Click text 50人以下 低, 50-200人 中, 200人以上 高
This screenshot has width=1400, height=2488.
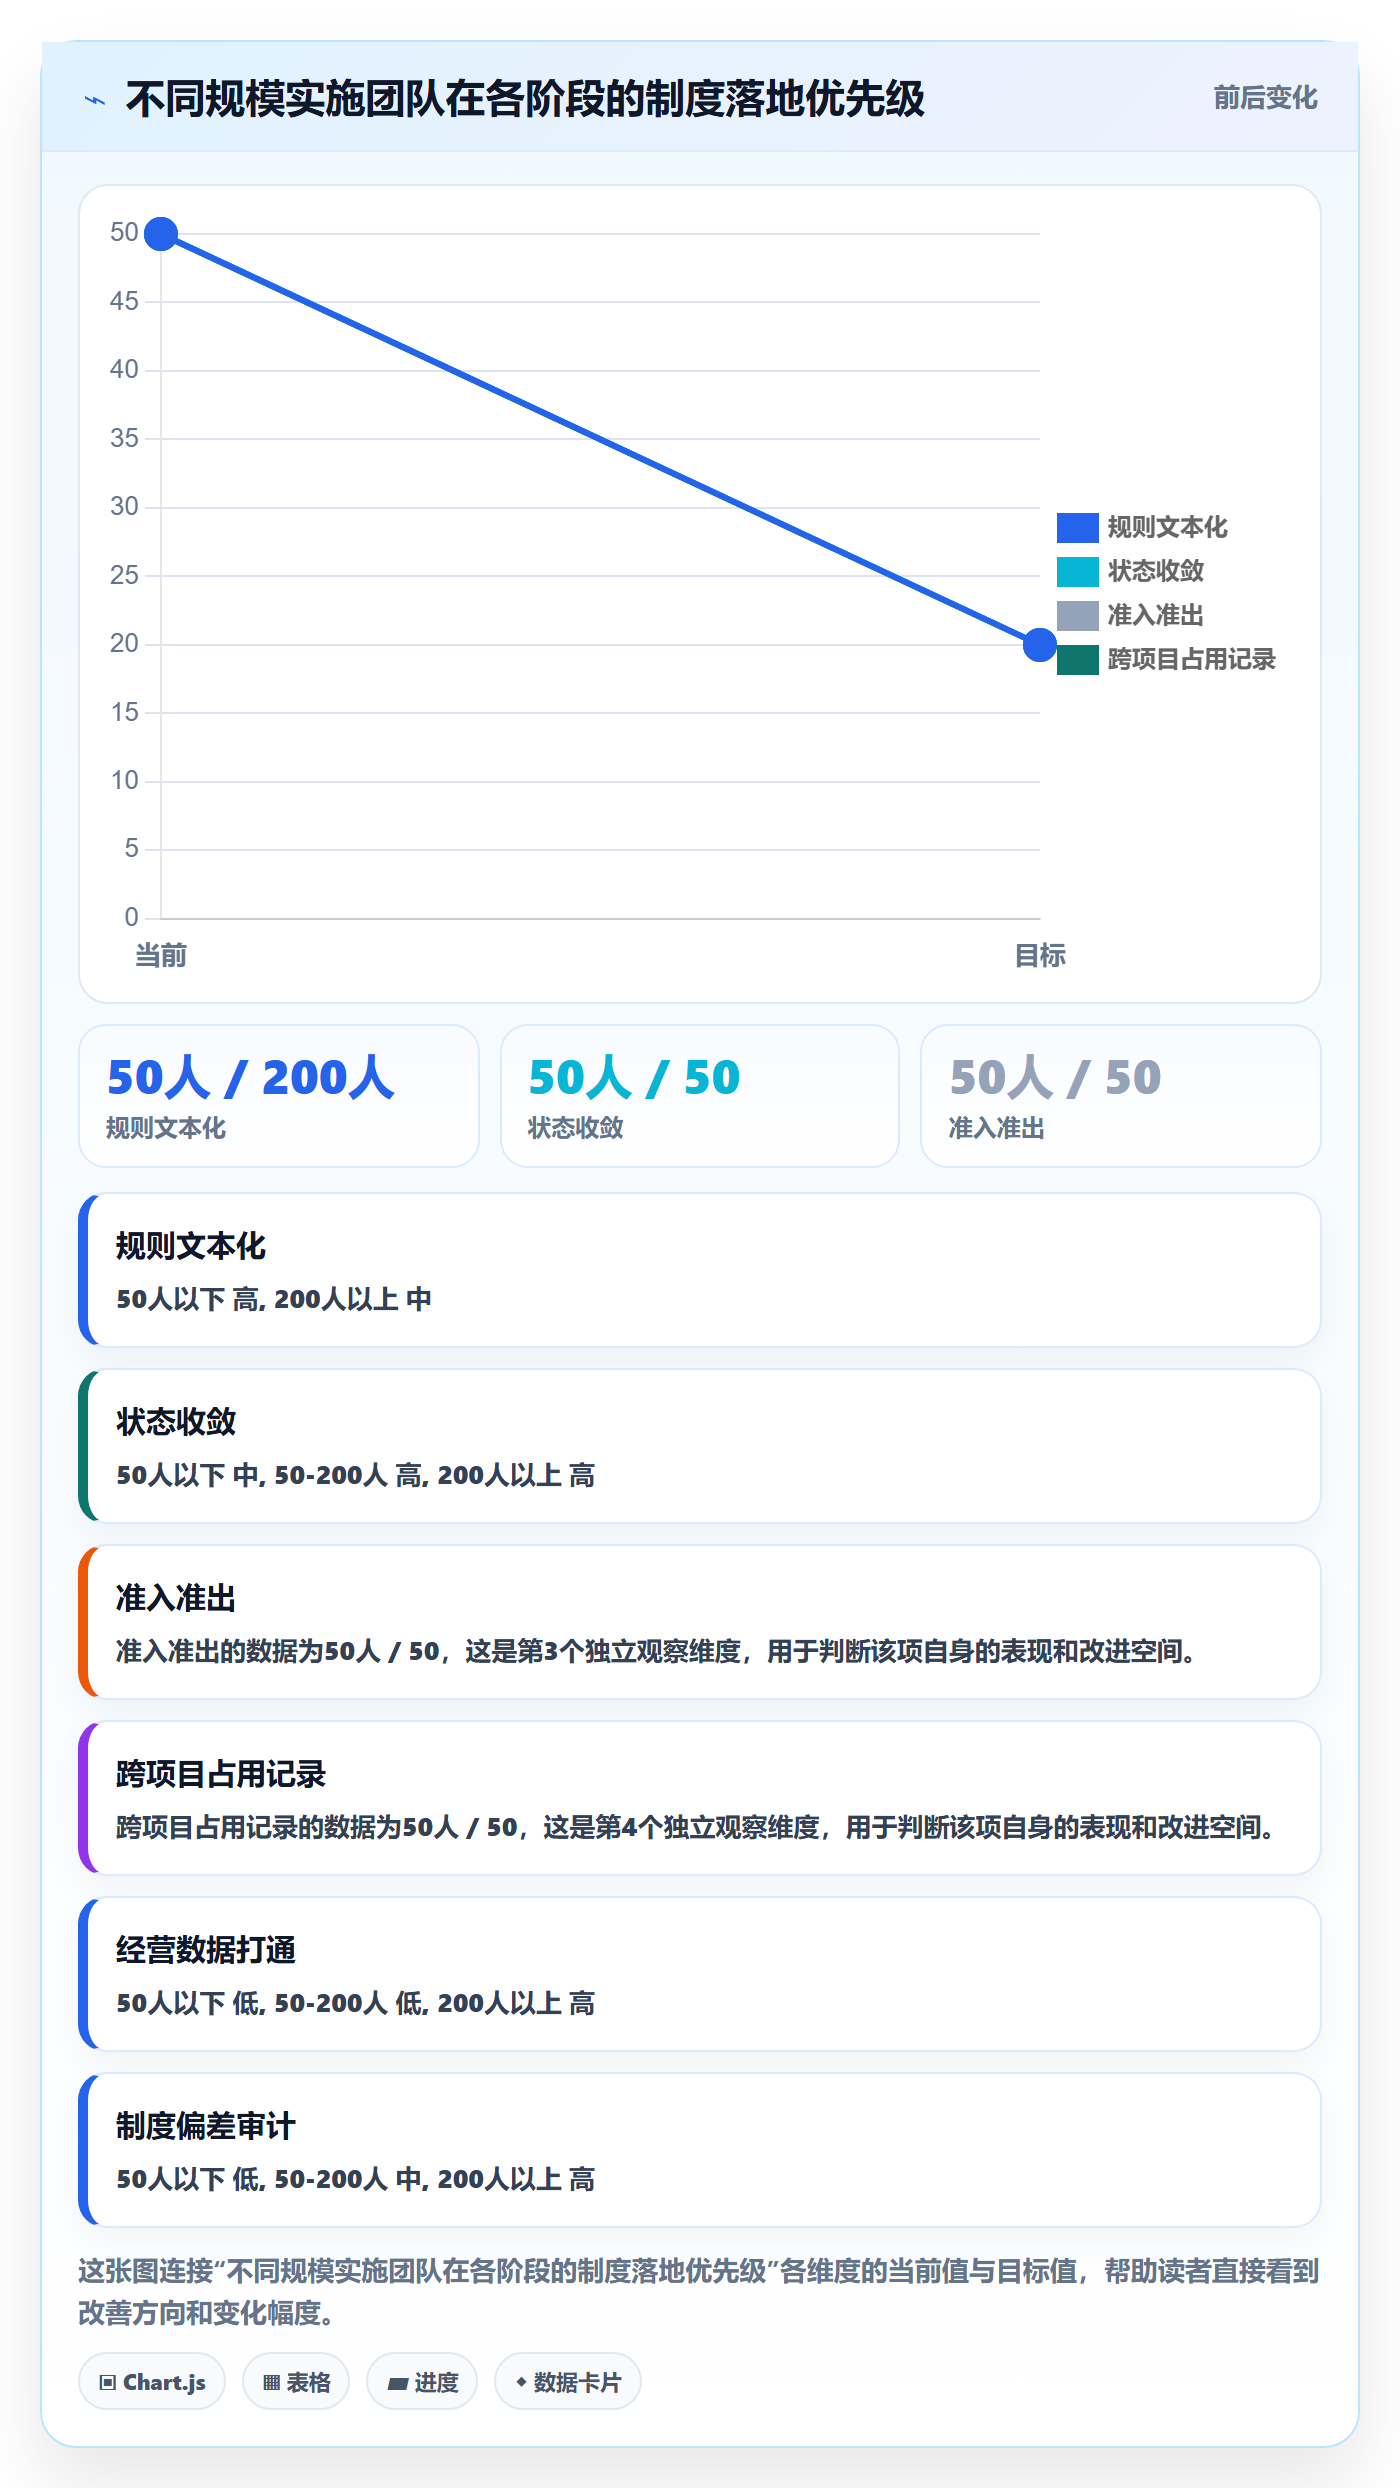click(356, 2179)
